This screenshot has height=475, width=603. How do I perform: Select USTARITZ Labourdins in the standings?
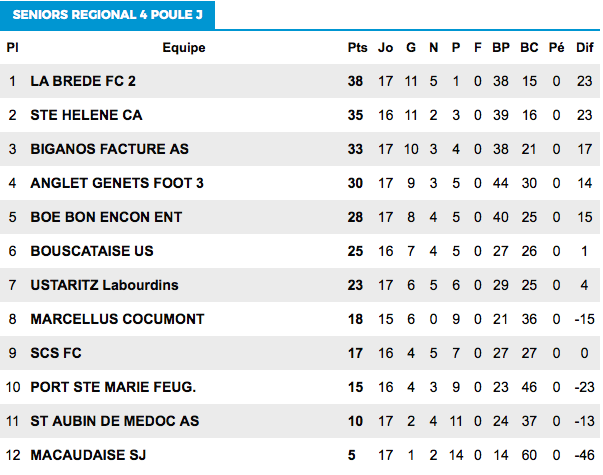(104, 285)
